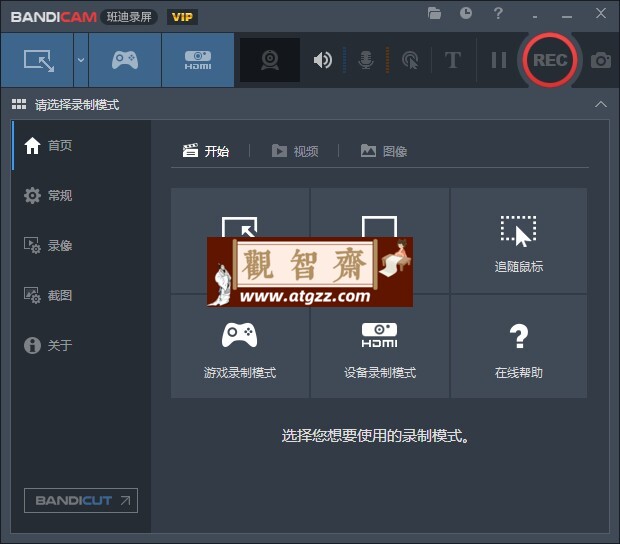Viewport: 620px width, 544px height.
Task: Open the 常规 general settings
Action: tap(81, 195)
